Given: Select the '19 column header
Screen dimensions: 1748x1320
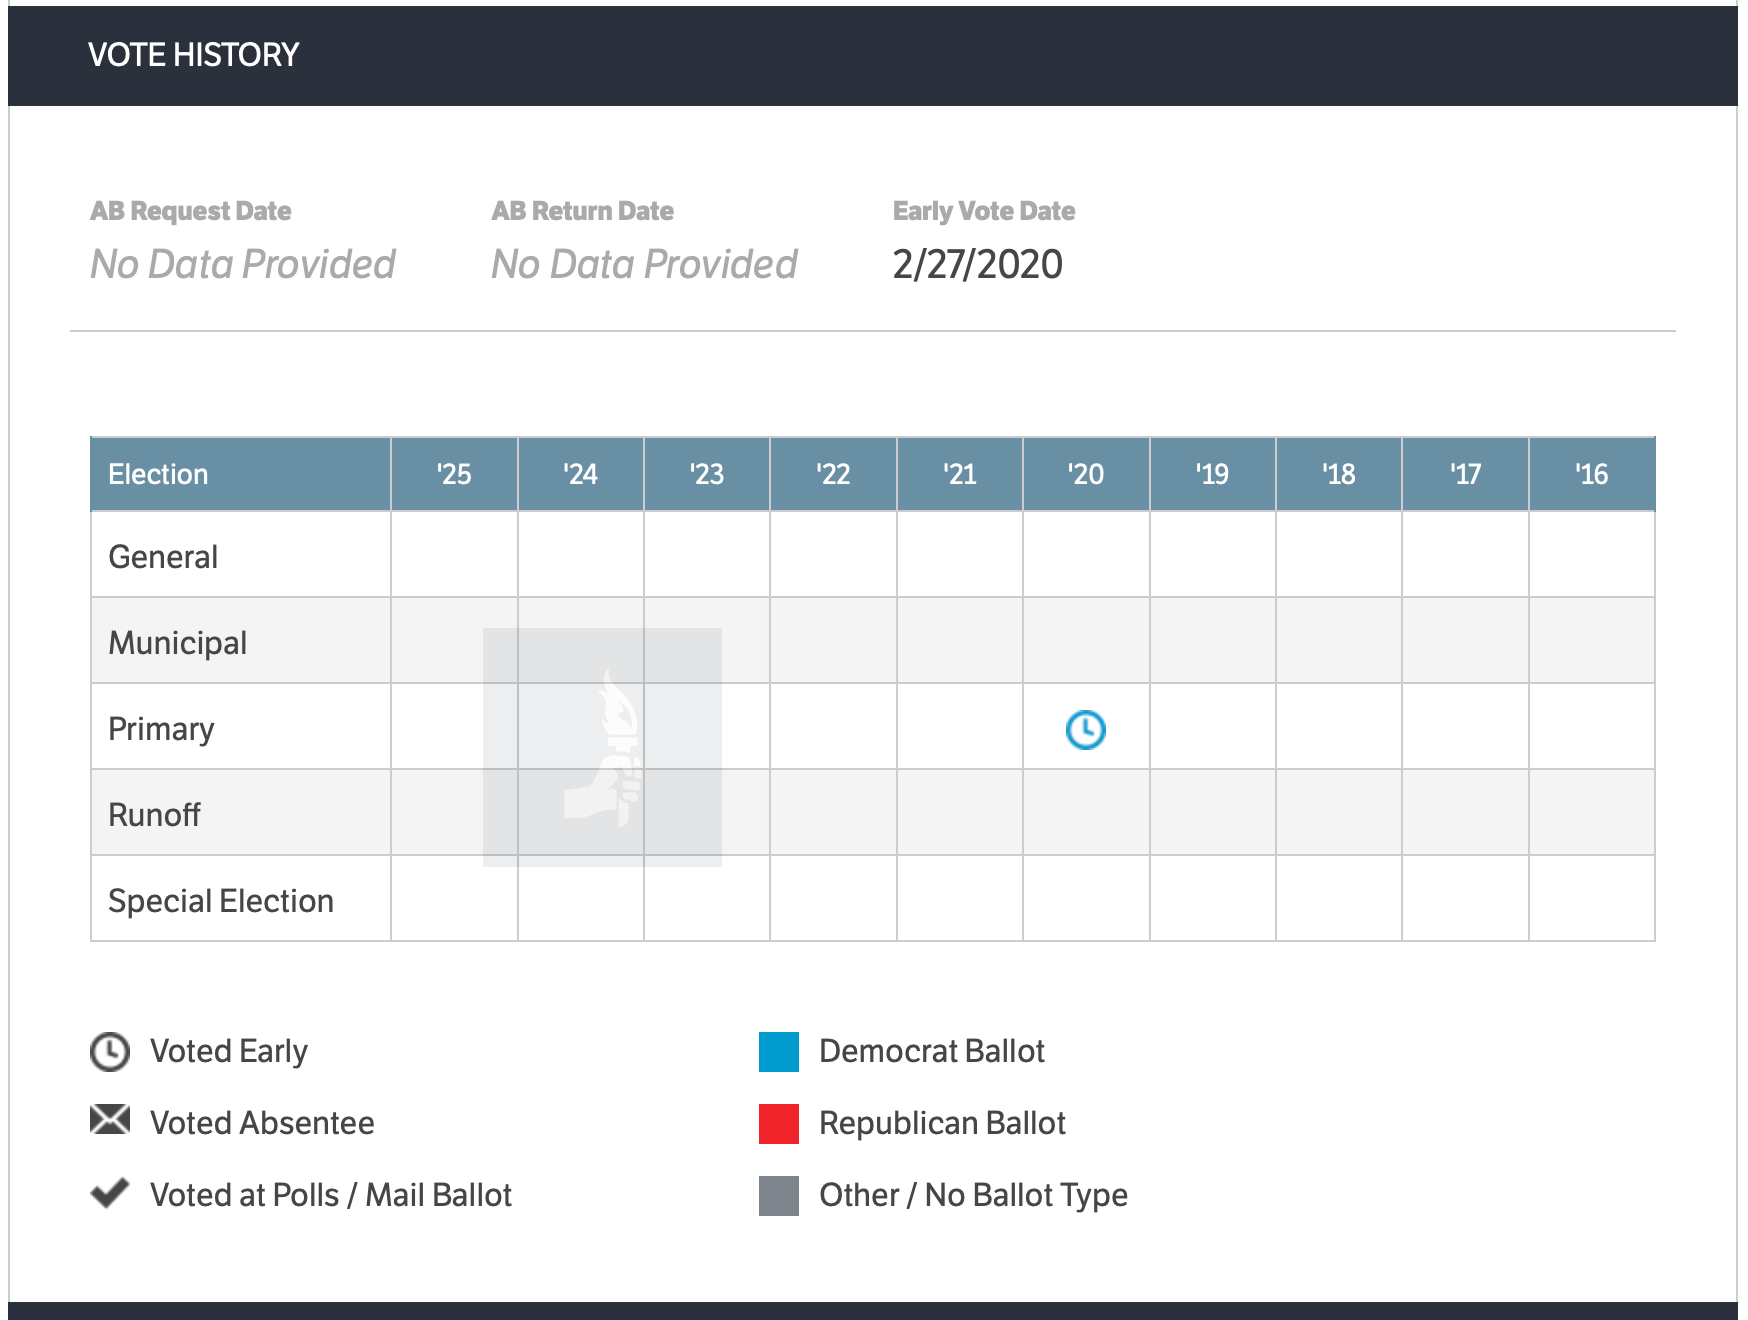Looking at the screenshot, I should click(x=1213, y=474).
